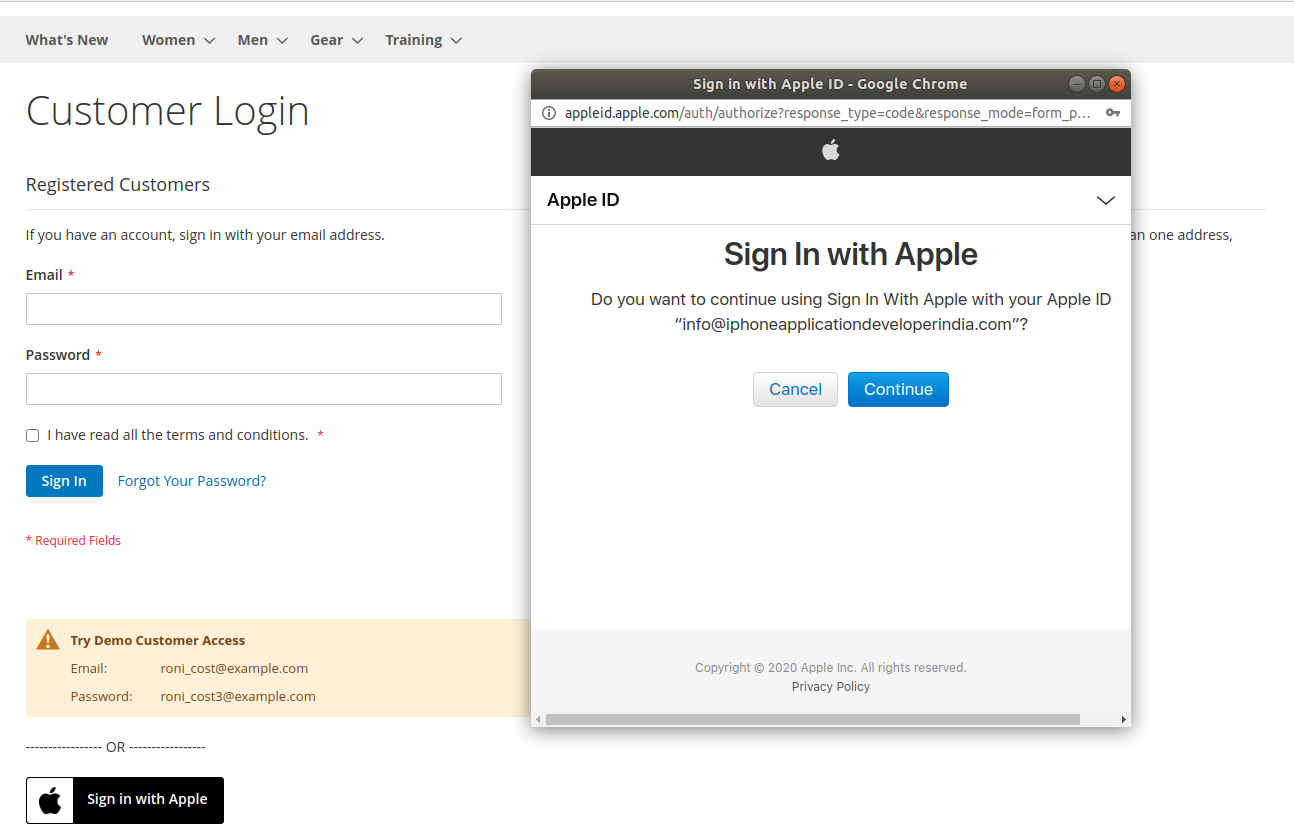Select the What's New menu item
The height and width of the screenshot is (837, 1294).
[x=66, y=39]
